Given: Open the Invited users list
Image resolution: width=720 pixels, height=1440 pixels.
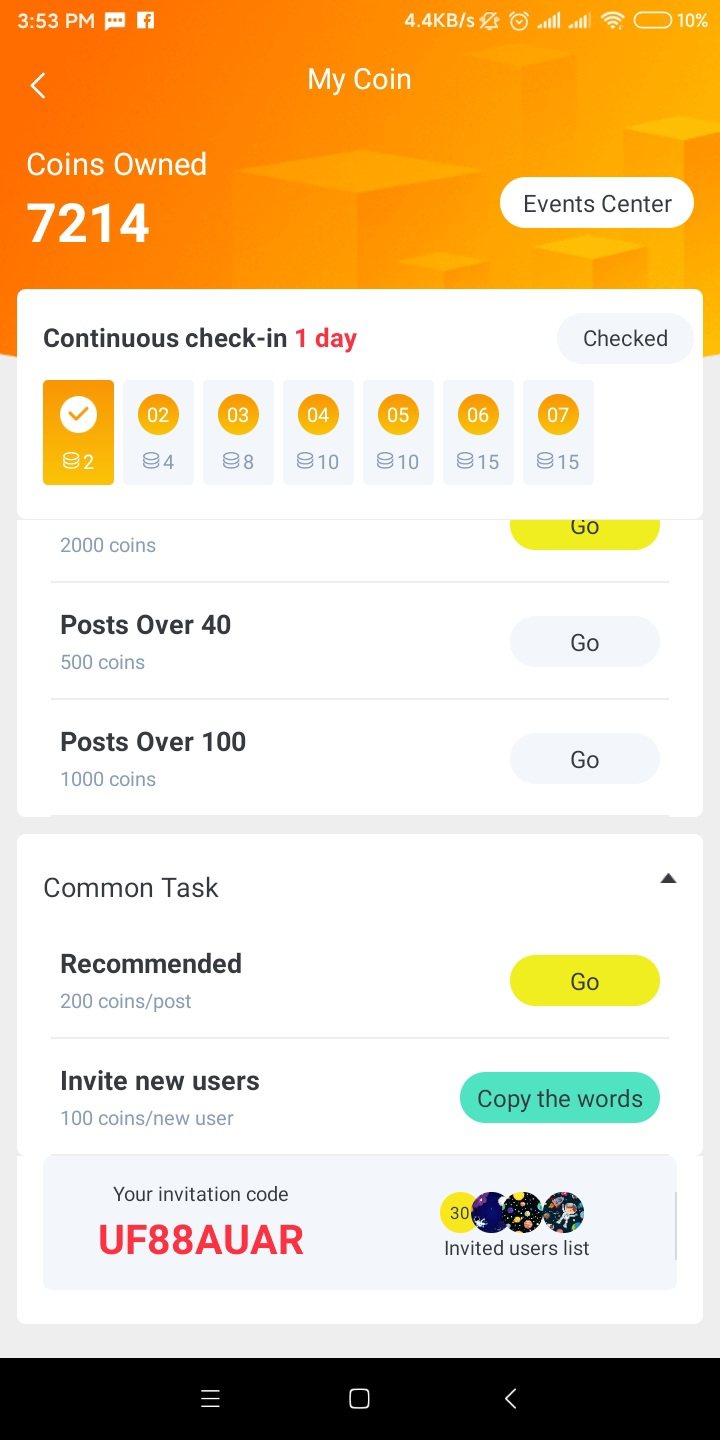Looking at the screenshot, I should click(x=517, y=1249).
